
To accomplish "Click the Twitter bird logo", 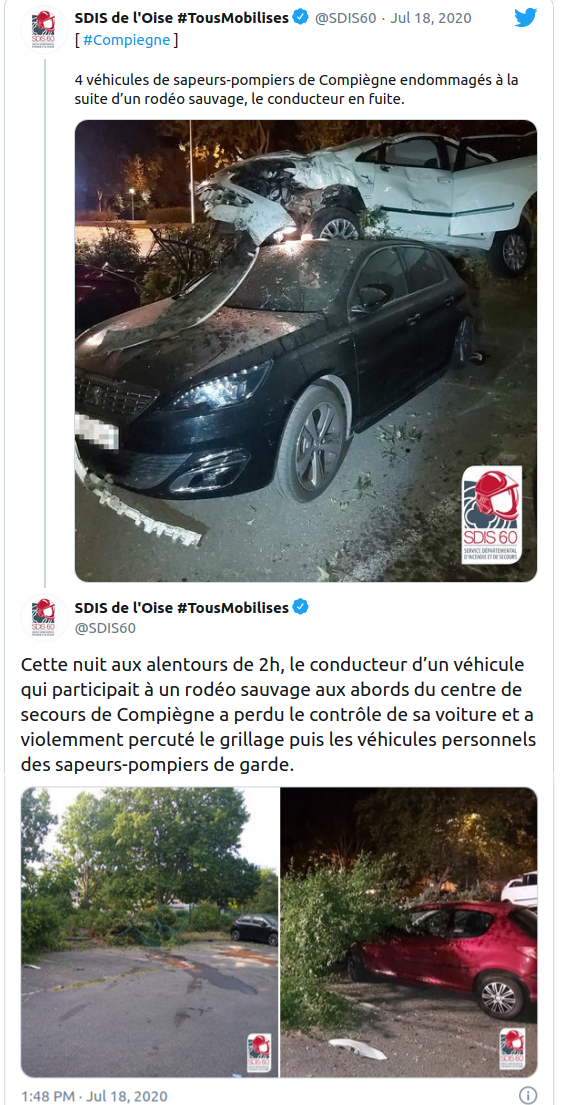I will (x=526, y=18).
